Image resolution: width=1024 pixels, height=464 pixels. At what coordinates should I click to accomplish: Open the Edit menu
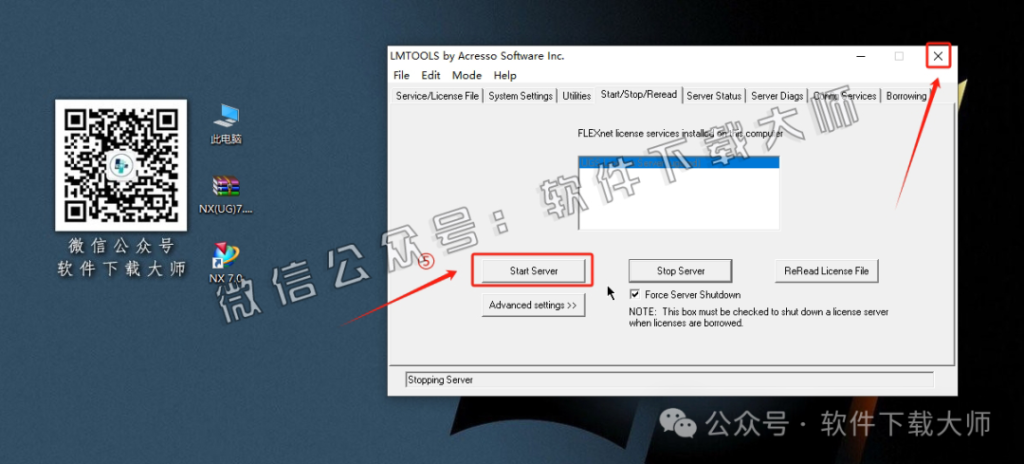[430, 75]
